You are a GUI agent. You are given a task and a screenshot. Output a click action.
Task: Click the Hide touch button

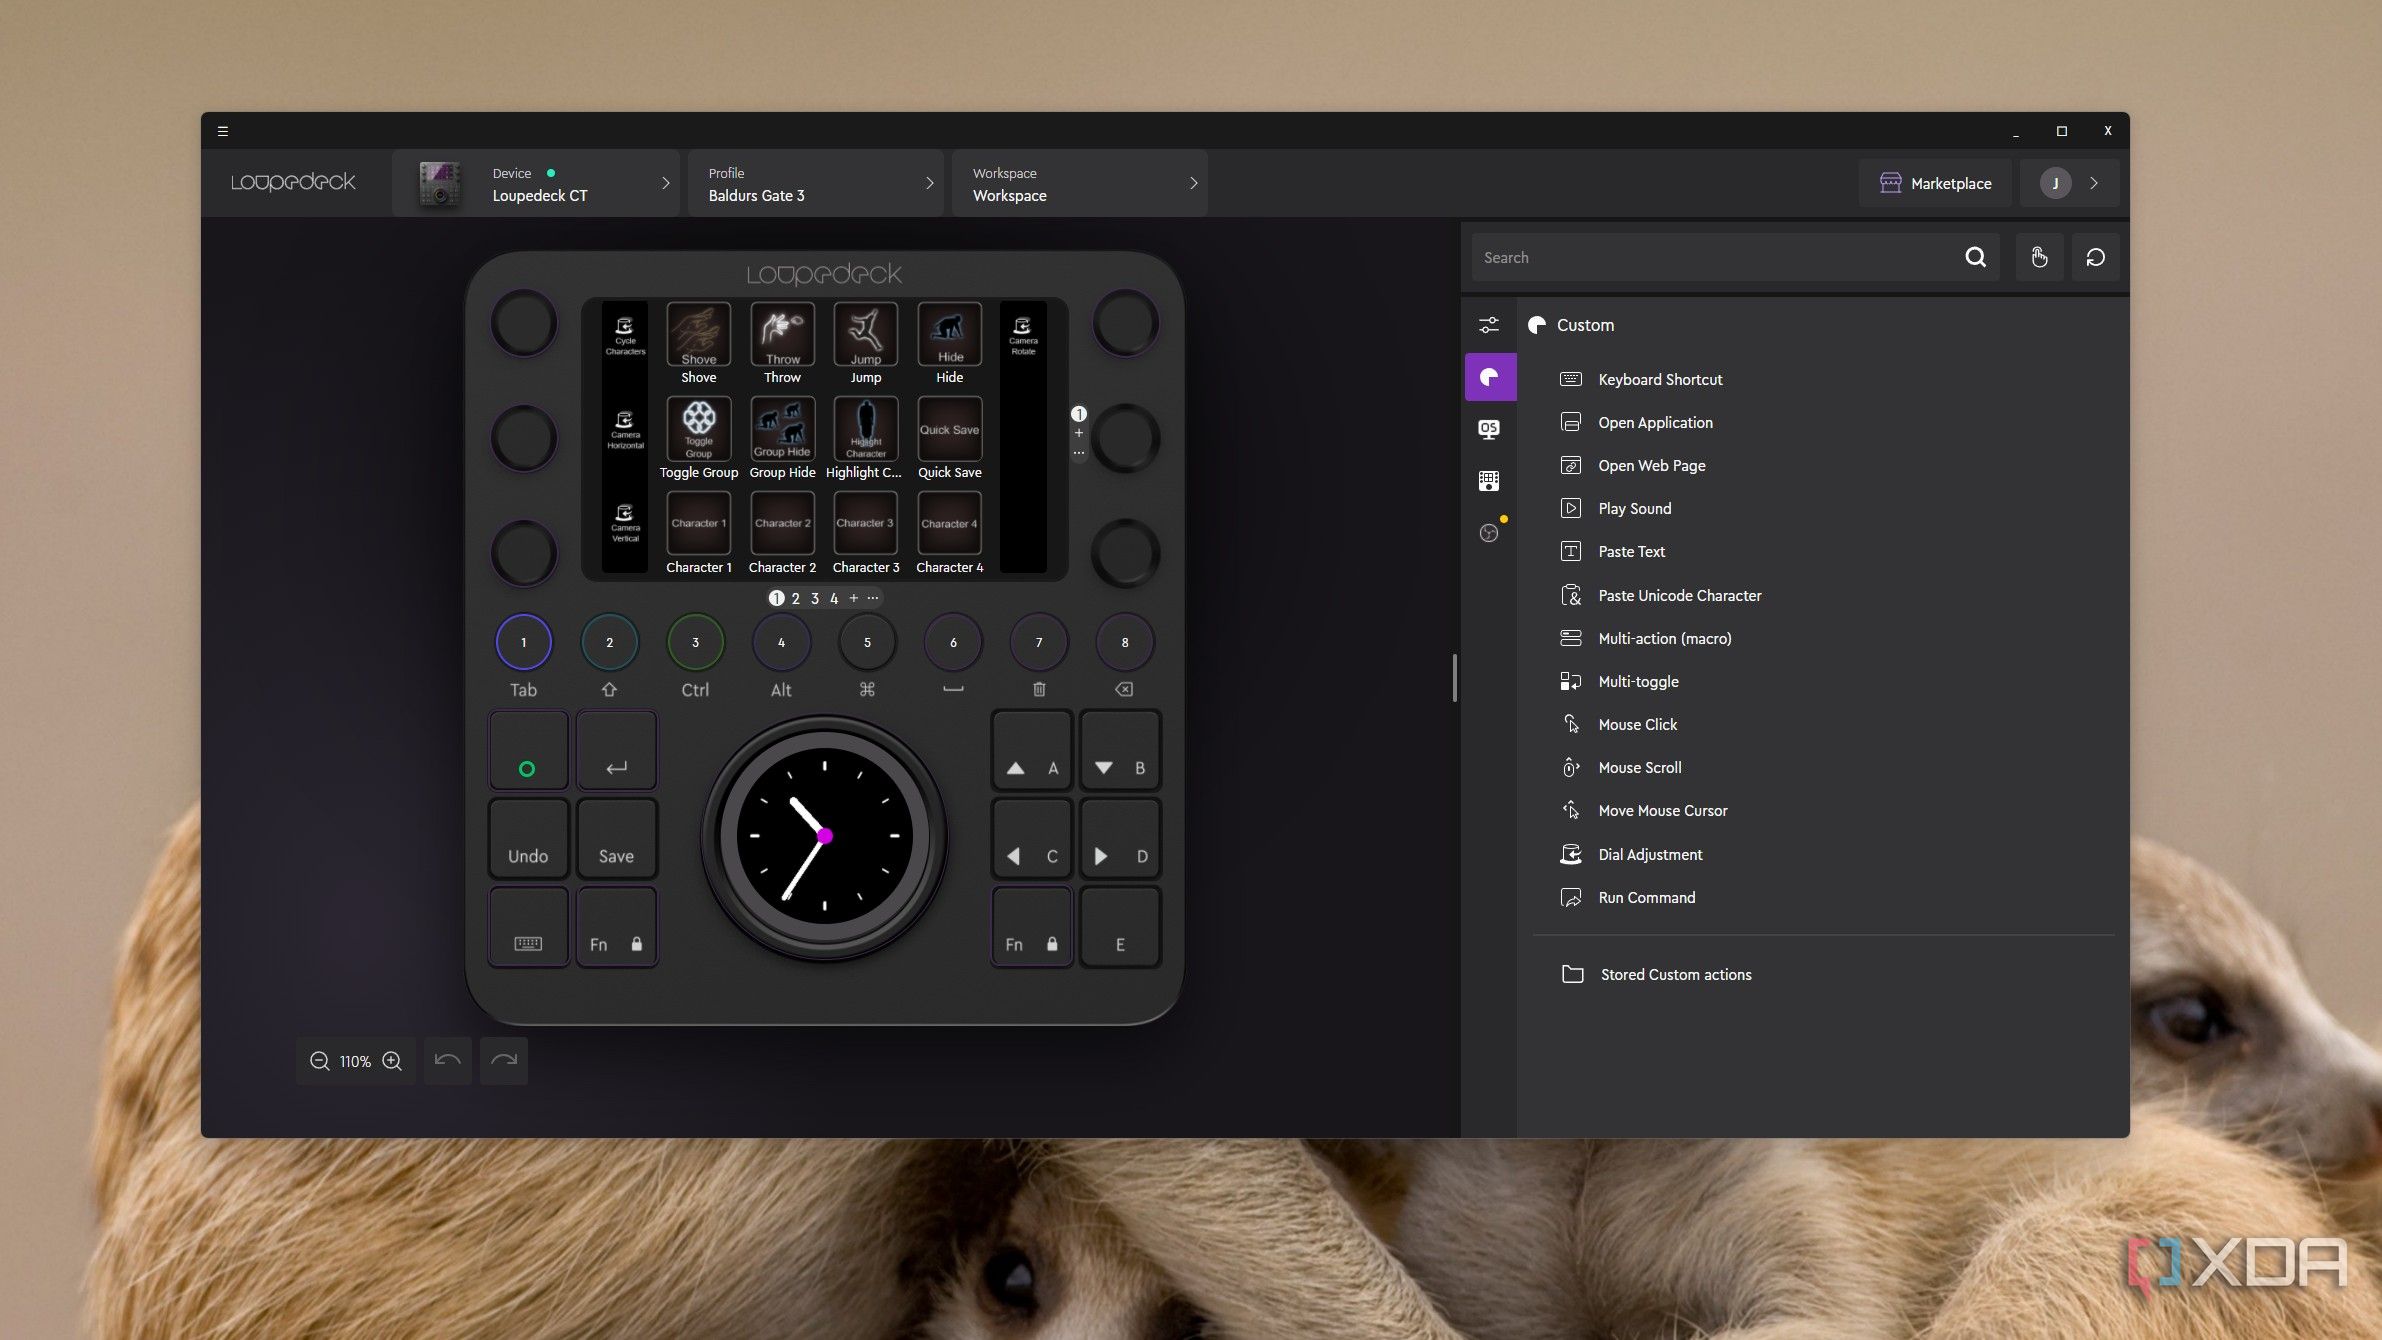point(949,335)
